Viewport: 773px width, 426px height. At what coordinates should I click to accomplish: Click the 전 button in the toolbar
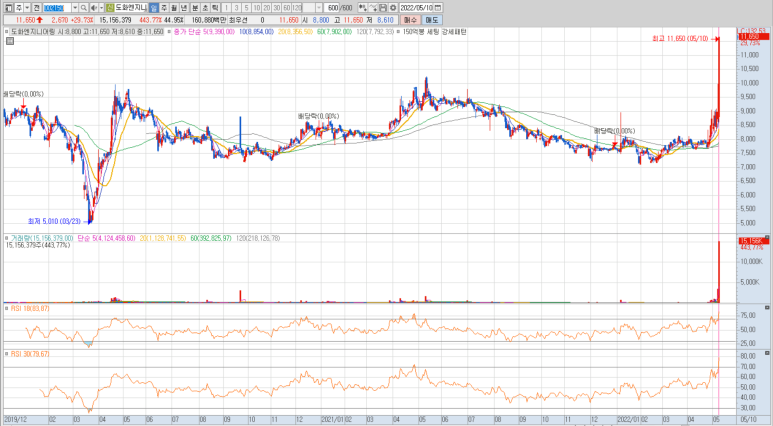(36, 8)
